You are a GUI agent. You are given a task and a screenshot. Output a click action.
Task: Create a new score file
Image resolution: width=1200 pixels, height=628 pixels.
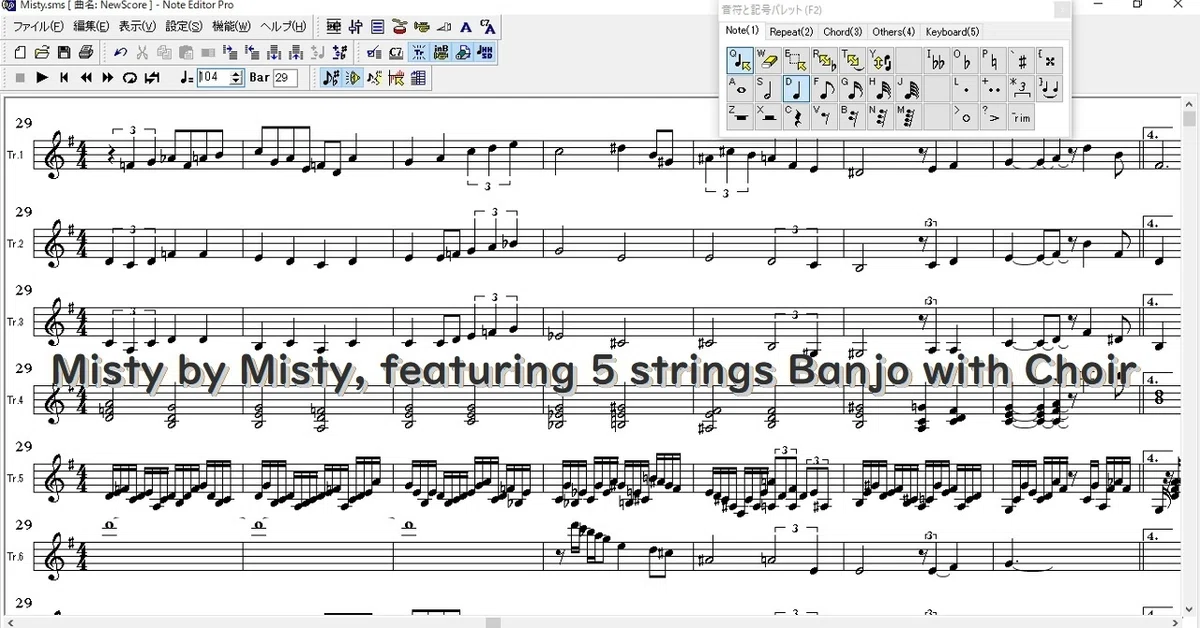coord(20,53)
